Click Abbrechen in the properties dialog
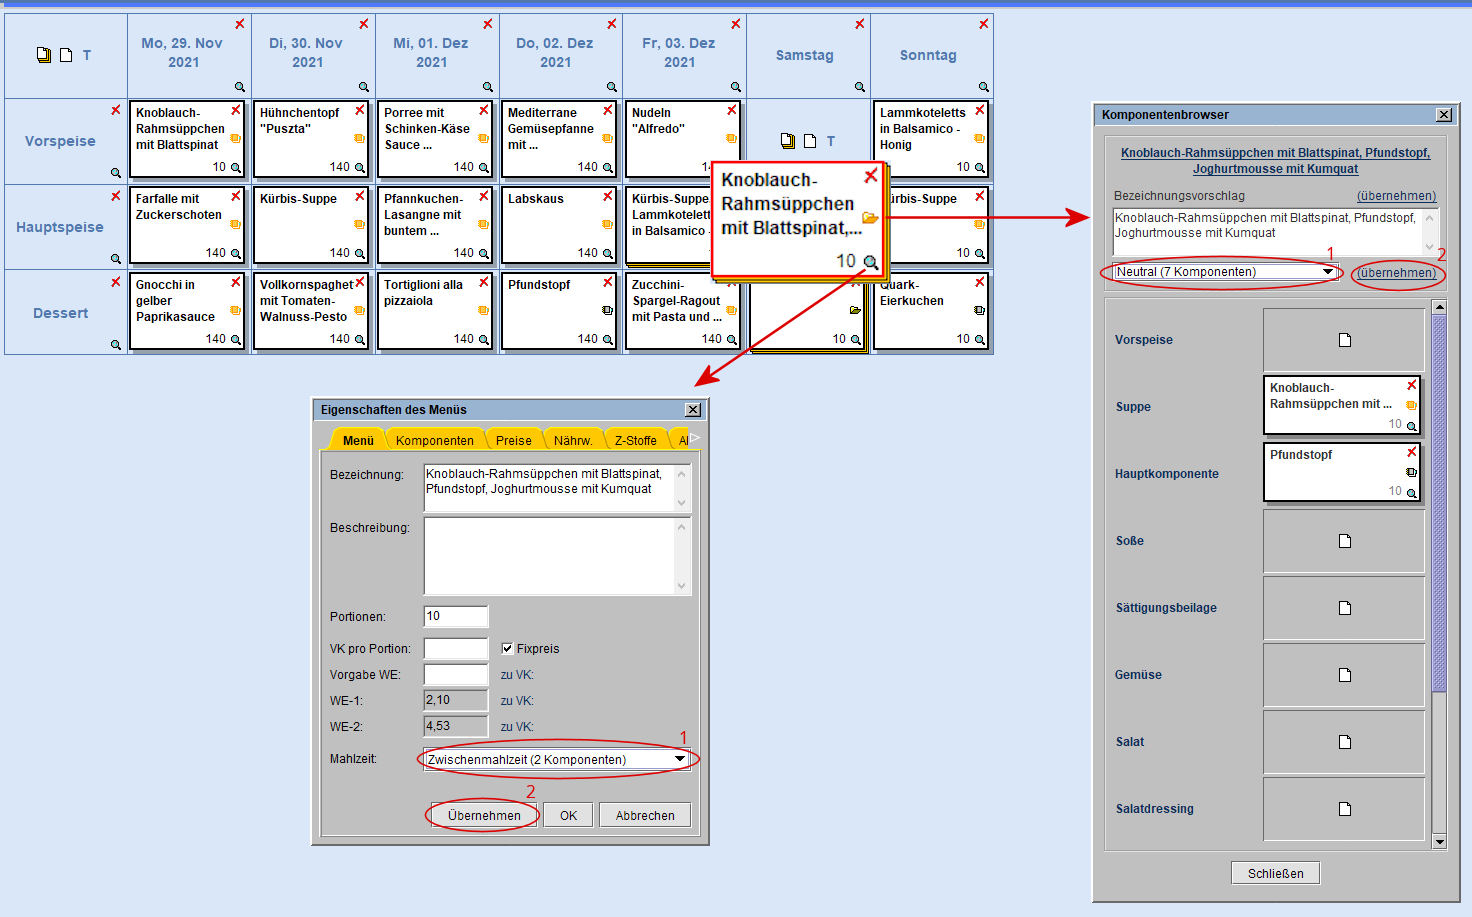 point(645,815)
